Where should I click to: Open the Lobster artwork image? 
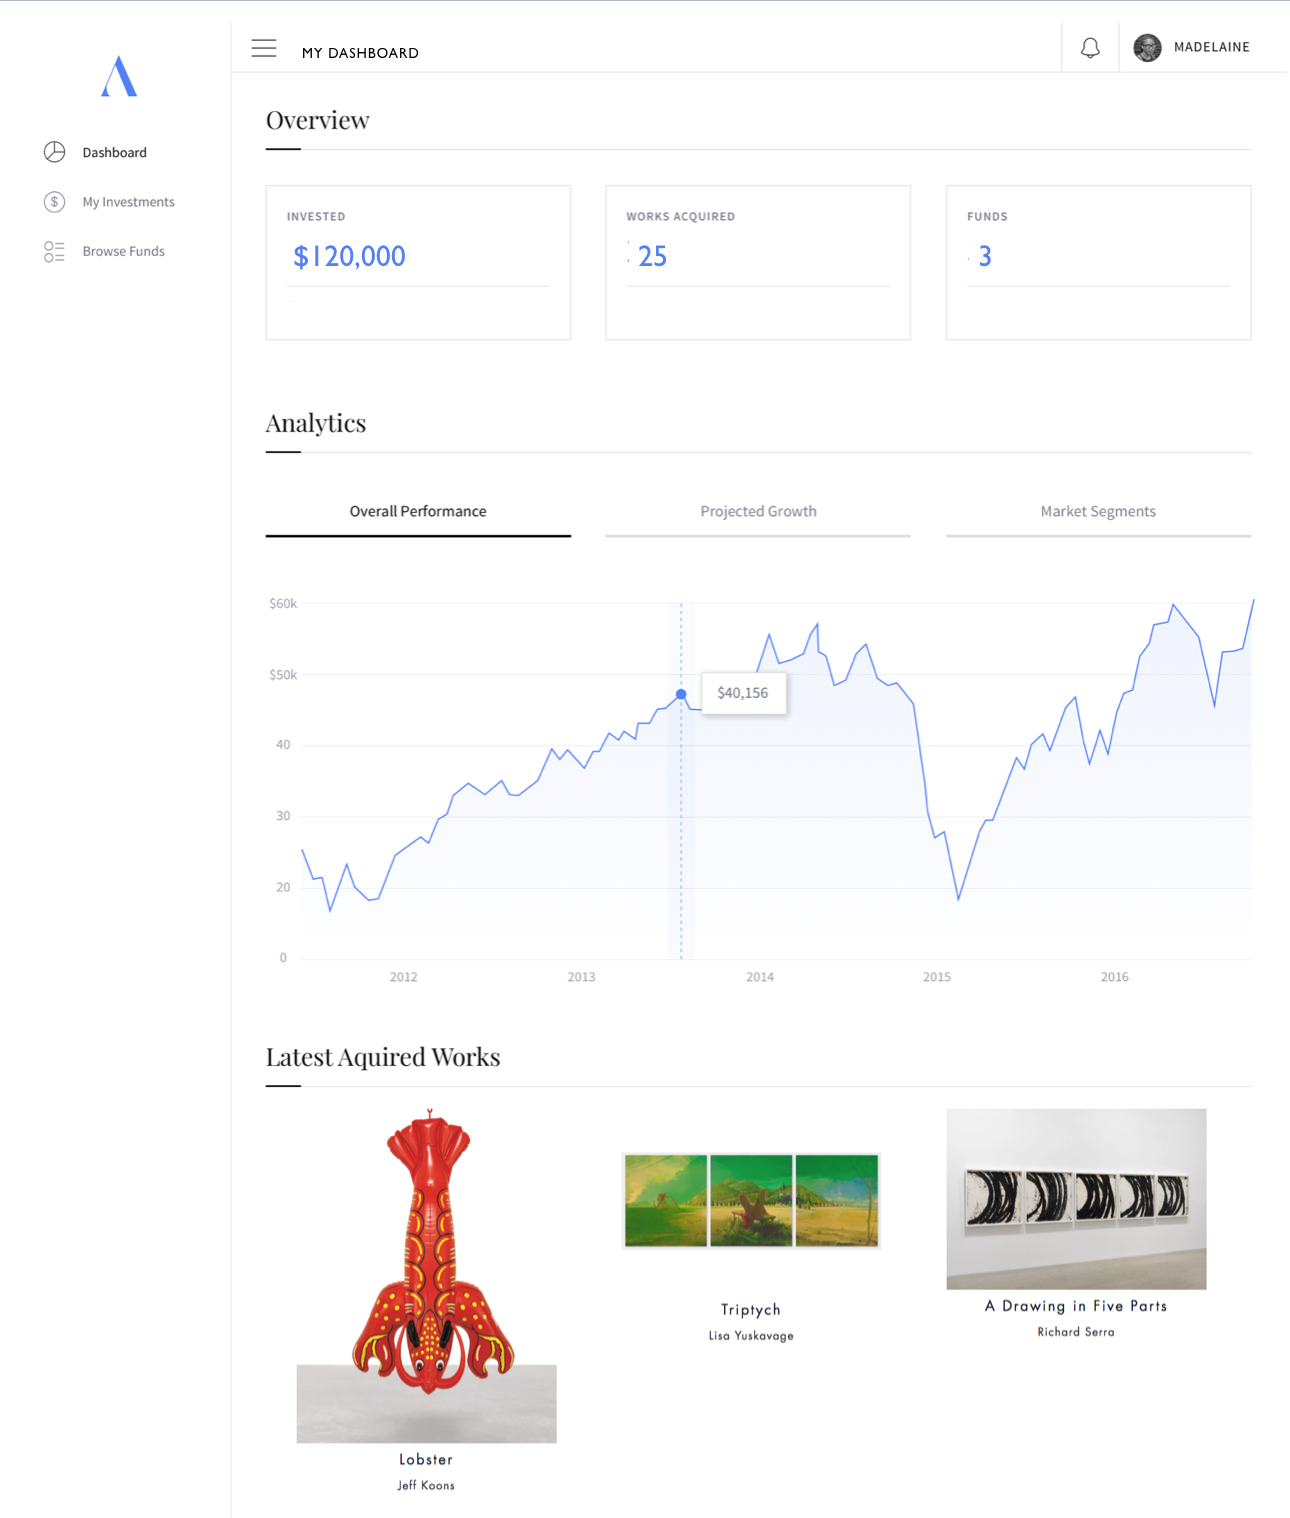tap(427, 1275)
